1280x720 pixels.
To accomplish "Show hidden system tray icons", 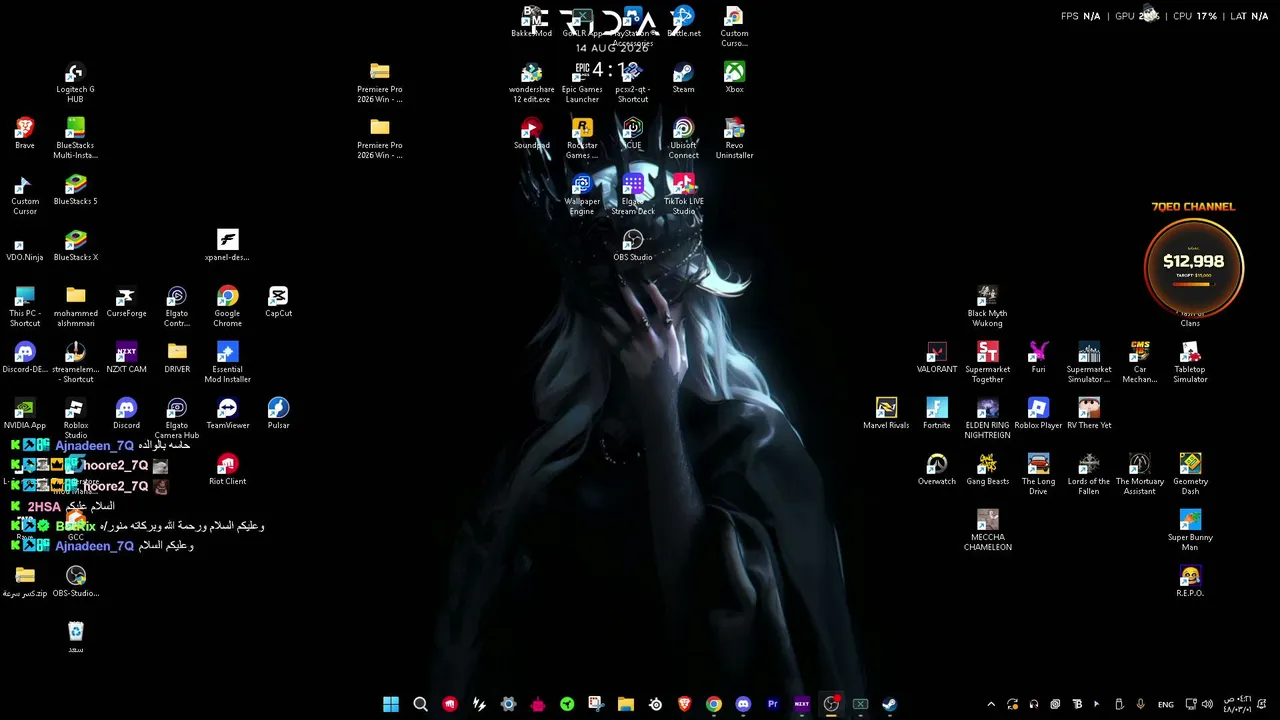I will [x=991, y=704].
